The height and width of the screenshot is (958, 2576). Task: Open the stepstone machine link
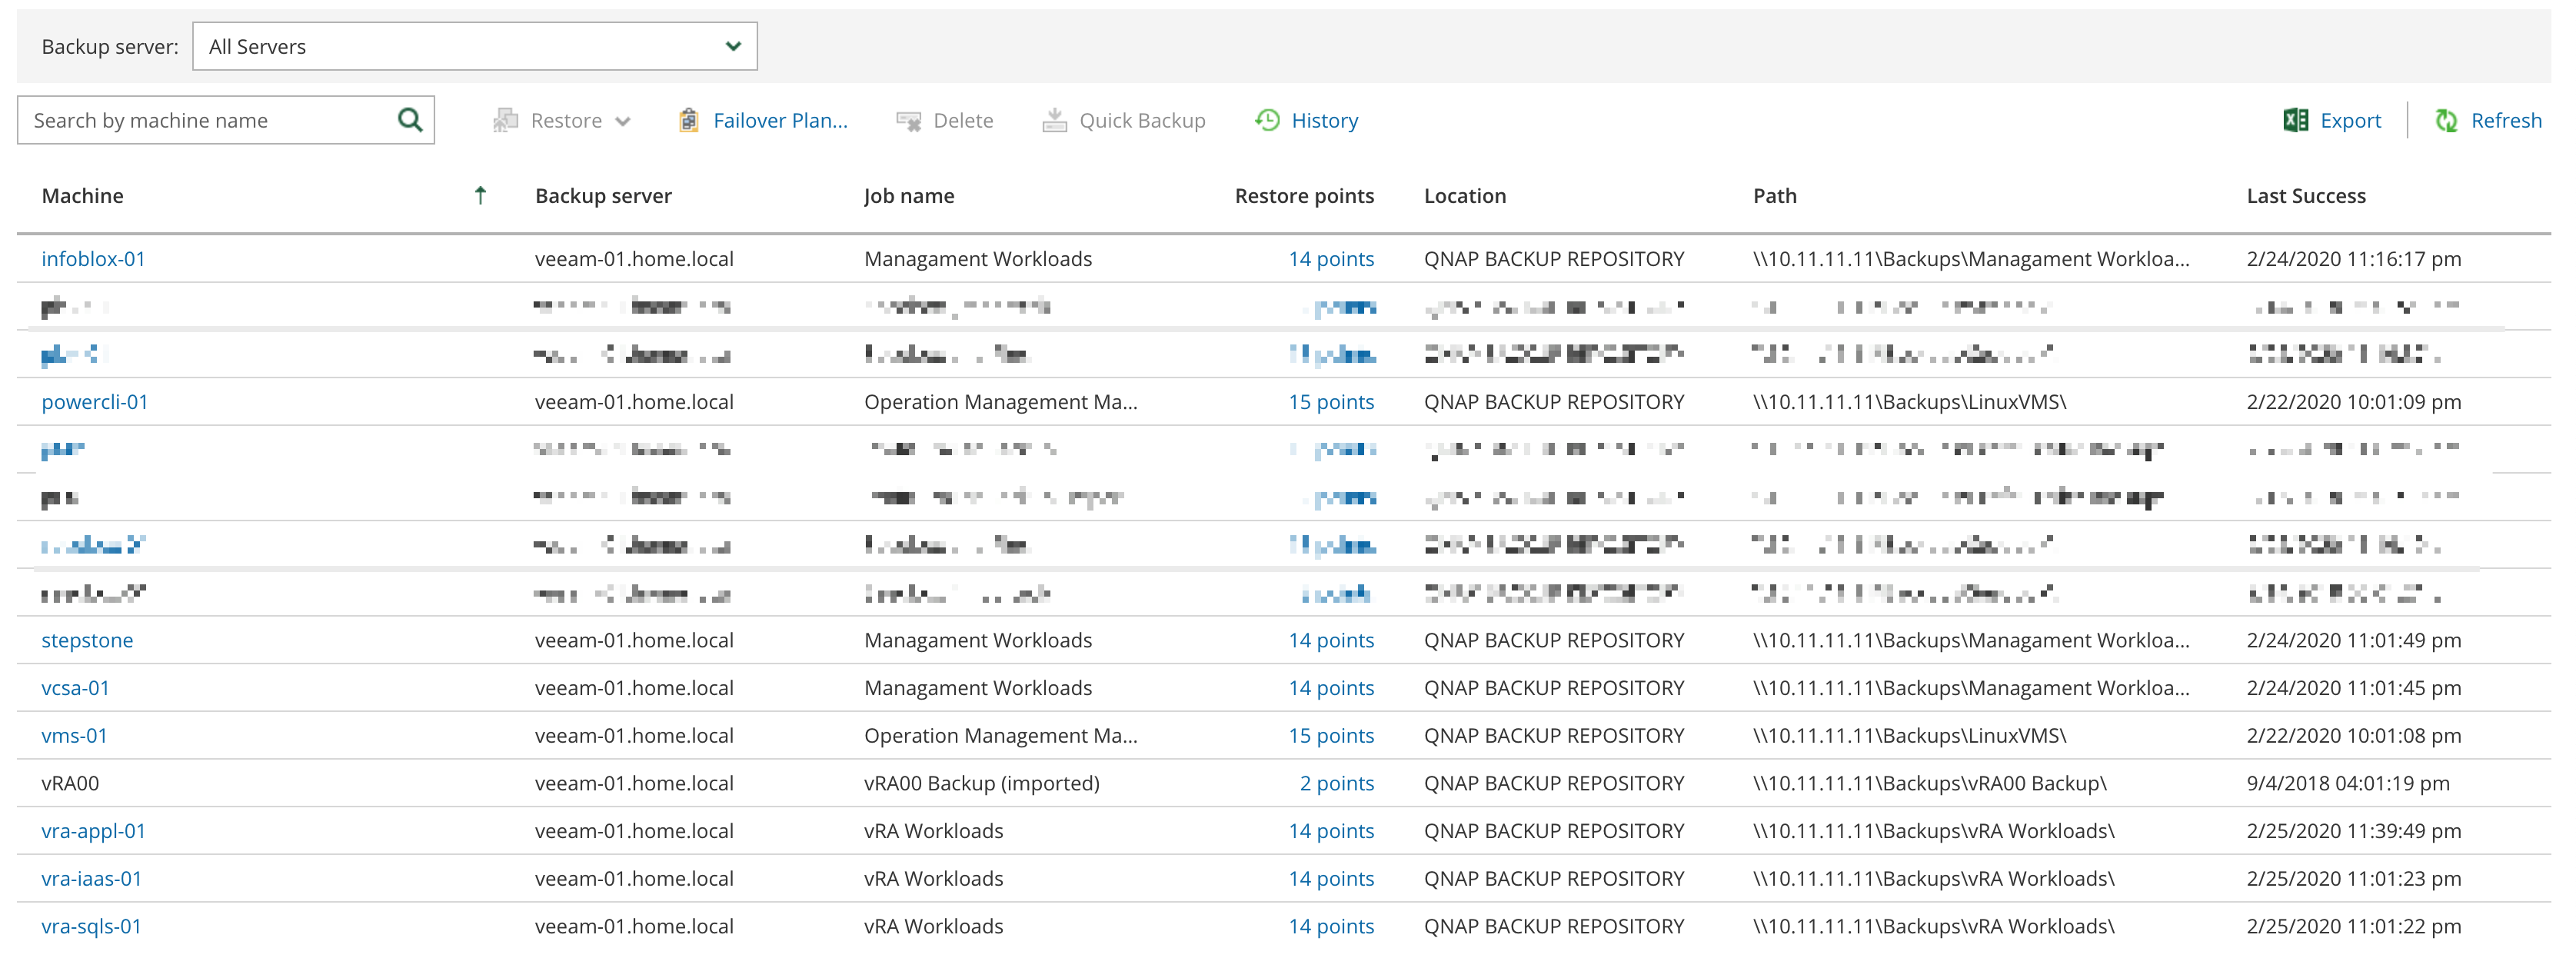click(x=87, y=640)
